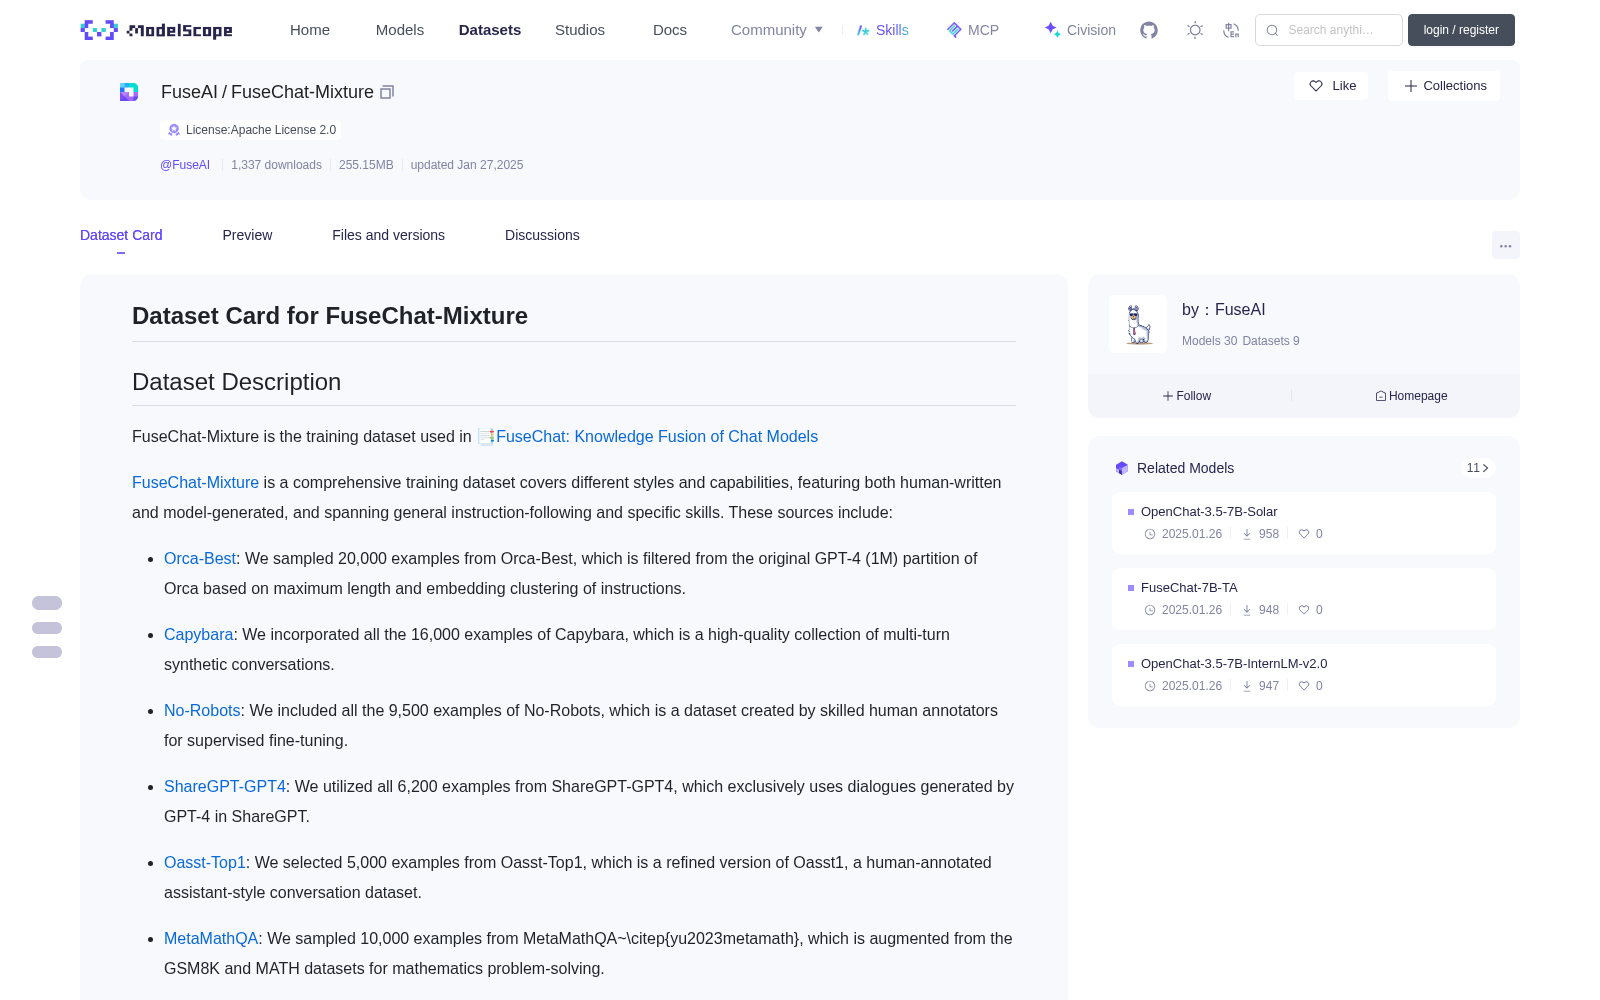Switch to the Files and versions tab
Screen dimensions: 1600x1000
(x=388, y=235)
